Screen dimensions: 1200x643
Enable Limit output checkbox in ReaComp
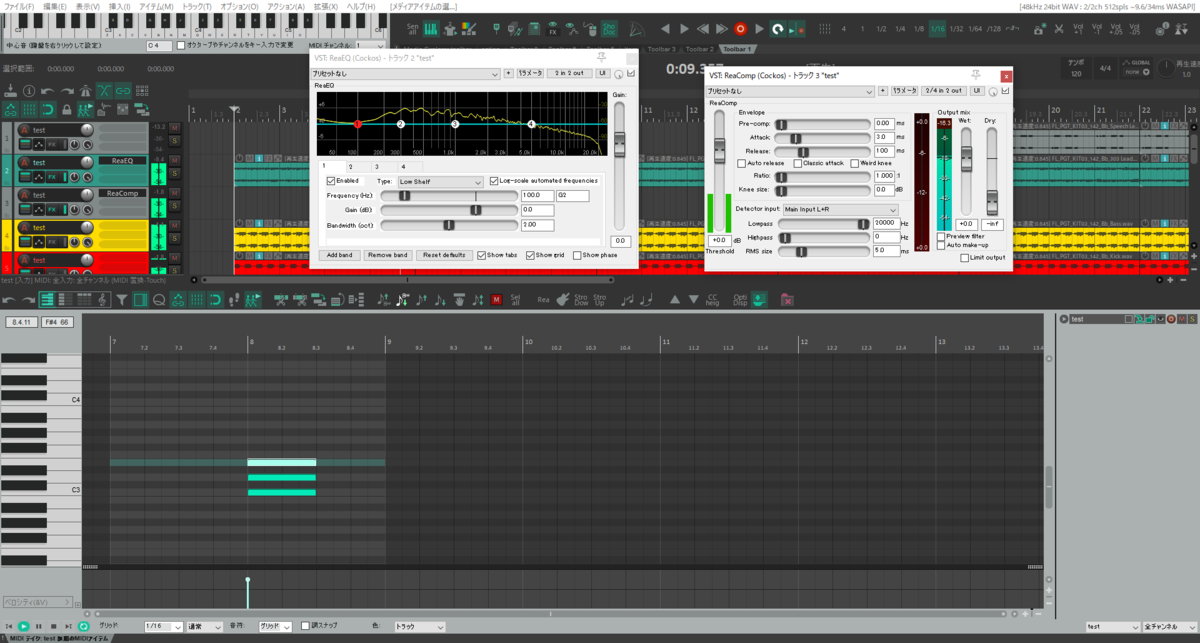coord(965,258)
